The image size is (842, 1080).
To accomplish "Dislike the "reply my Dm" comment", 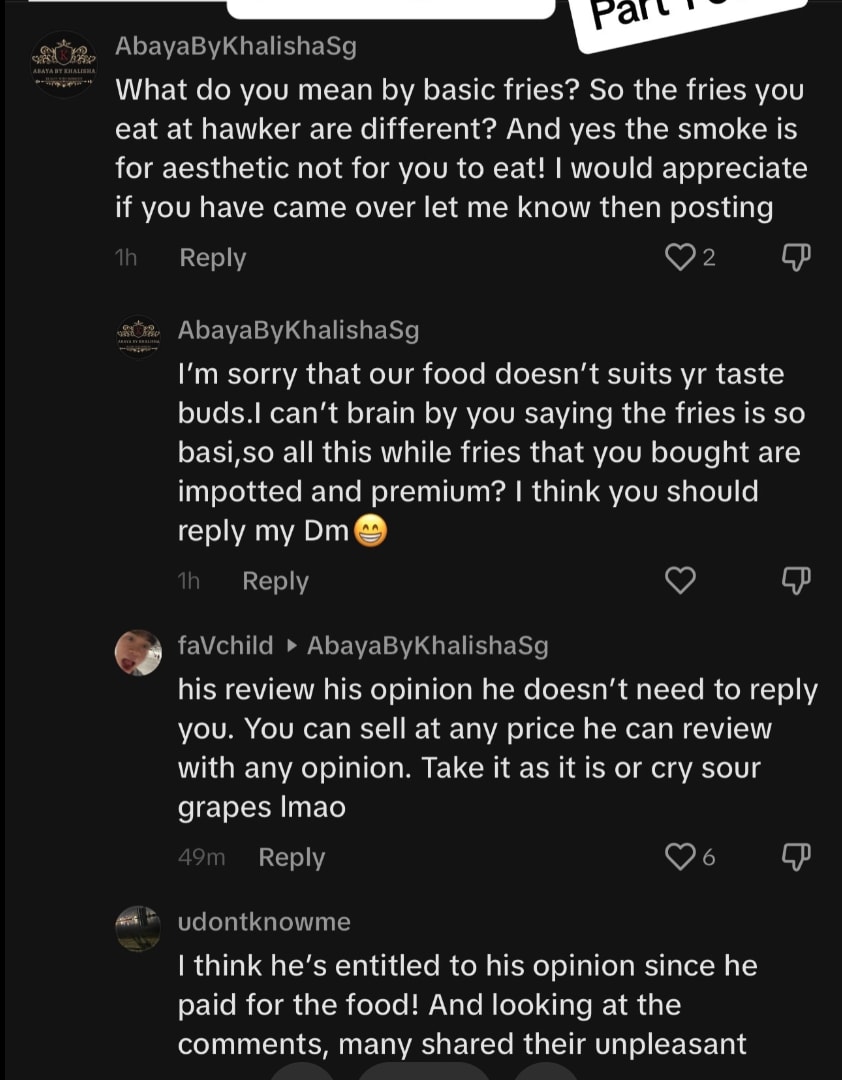I will 795,580.
